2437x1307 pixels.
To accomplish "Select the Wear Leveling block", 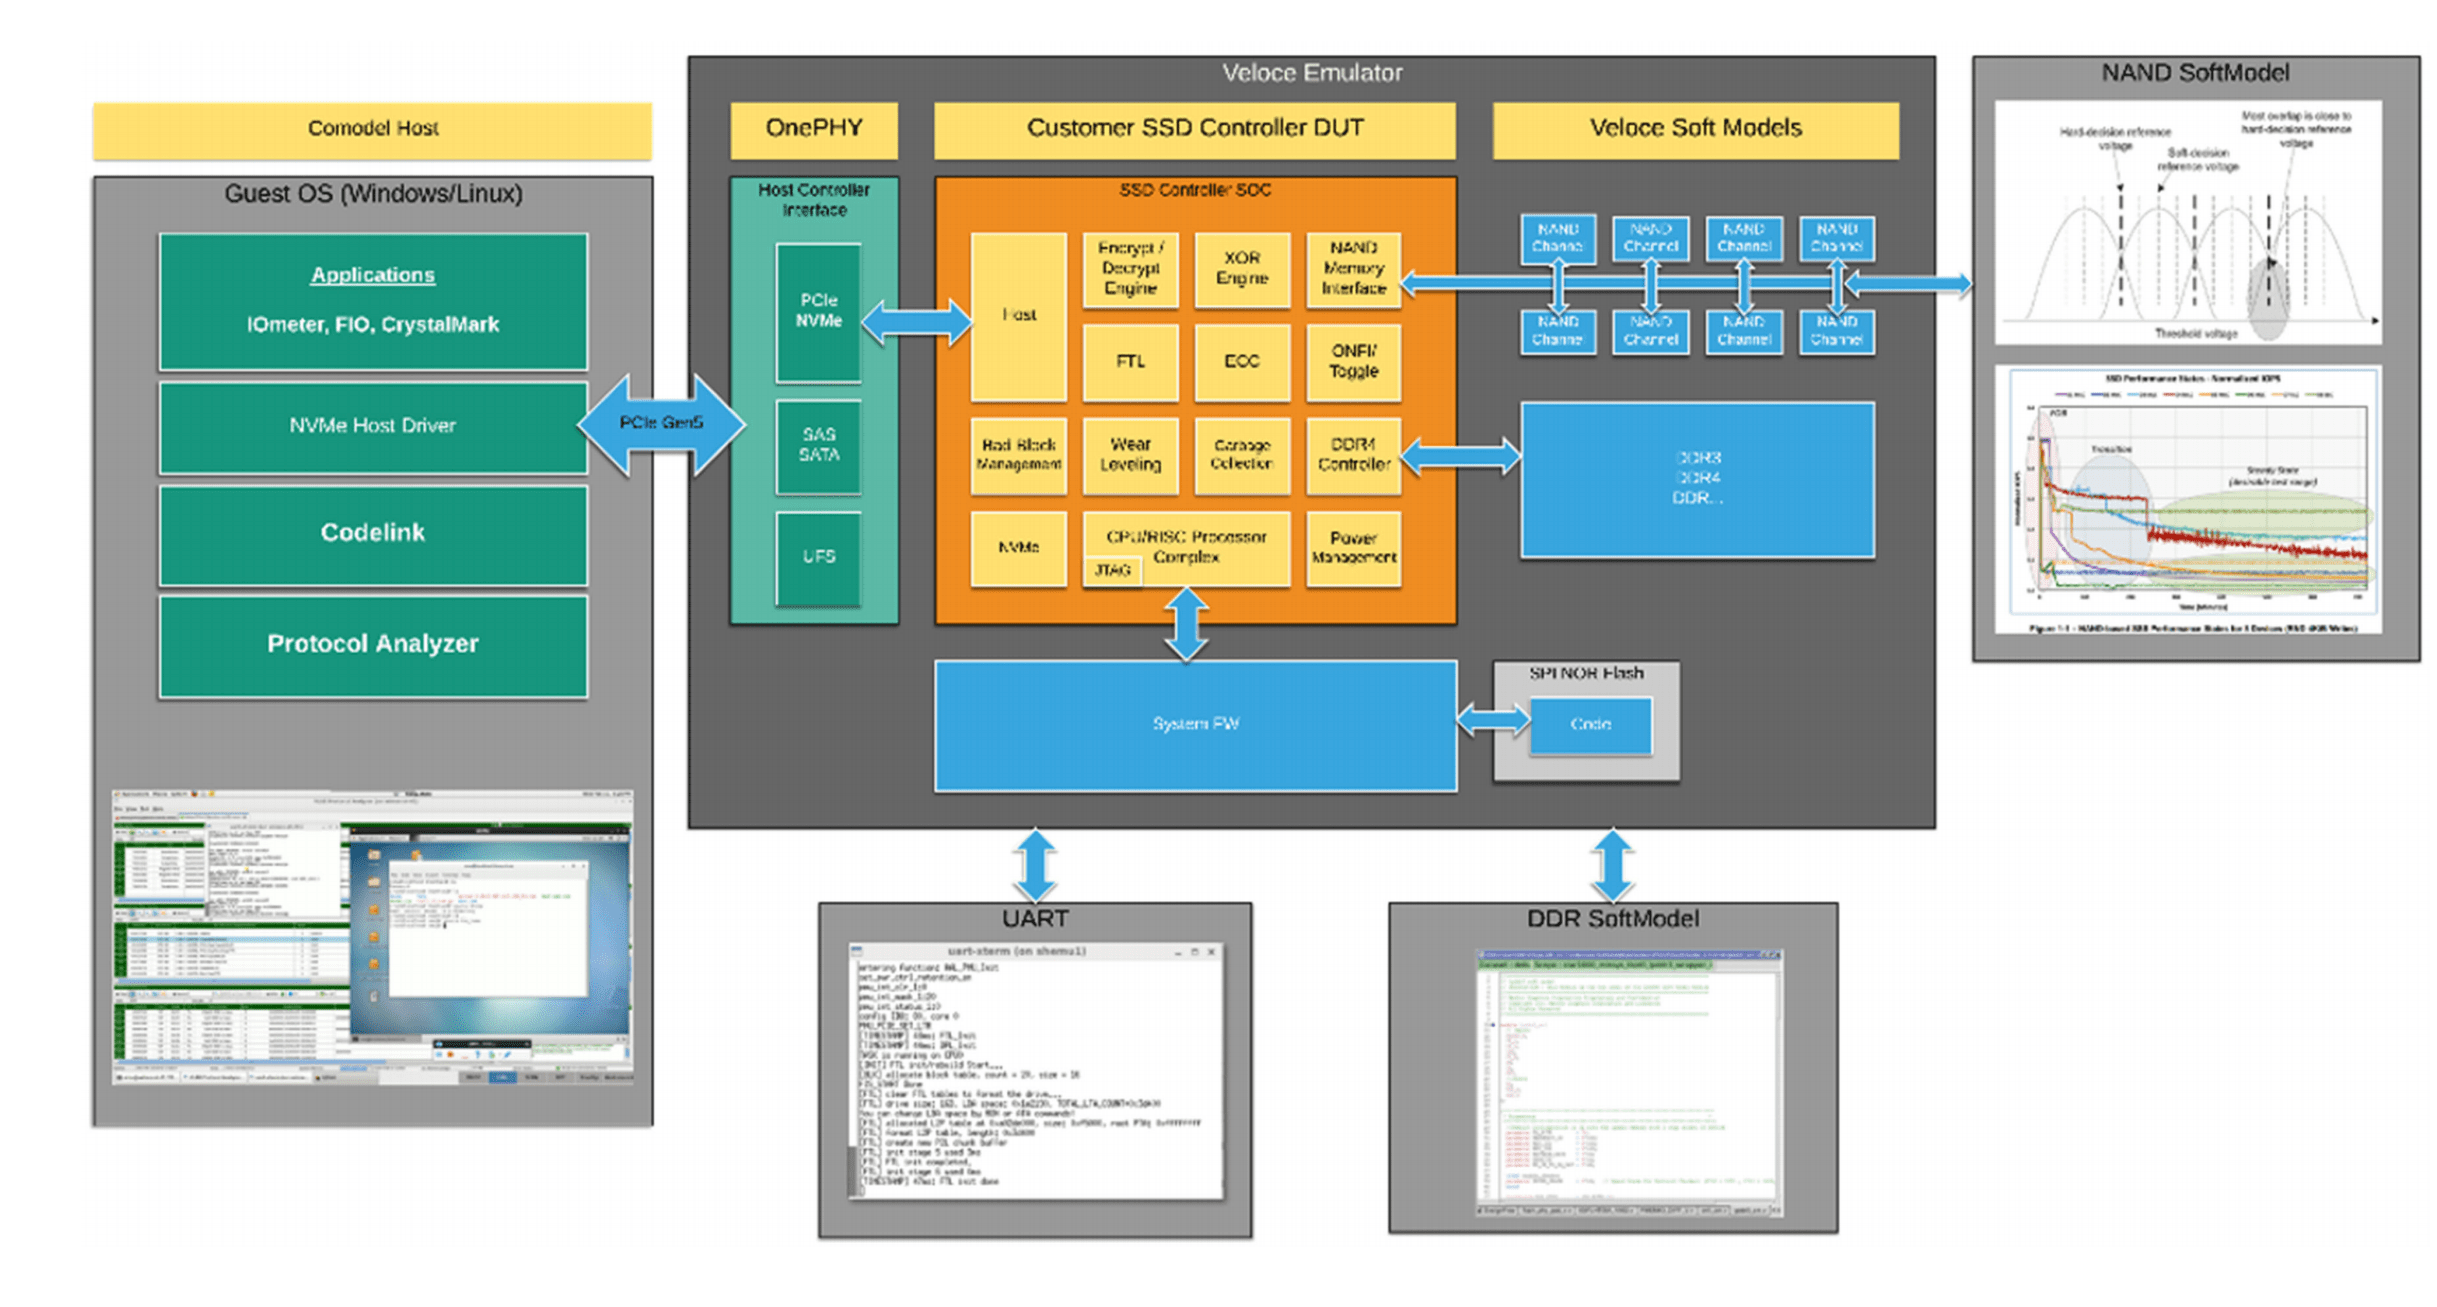I will coord(1130,456).
